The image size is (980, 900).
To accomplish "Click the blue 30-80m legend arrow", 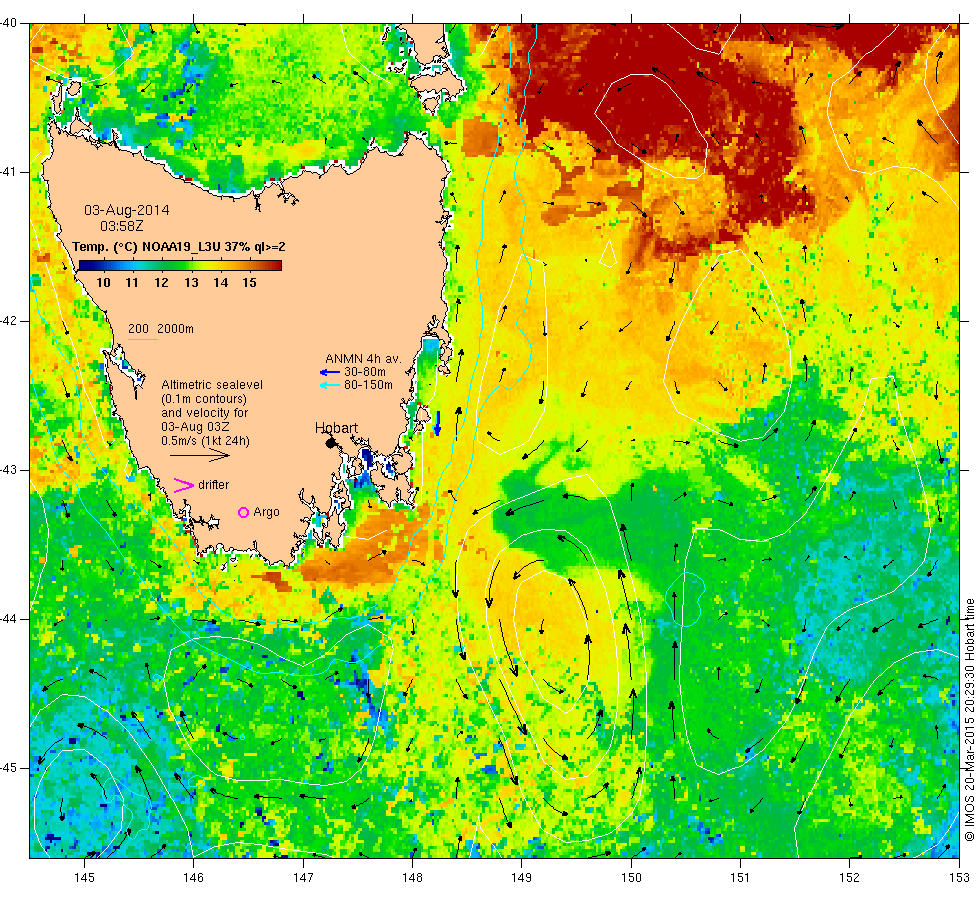I will (x=330, y=372).
